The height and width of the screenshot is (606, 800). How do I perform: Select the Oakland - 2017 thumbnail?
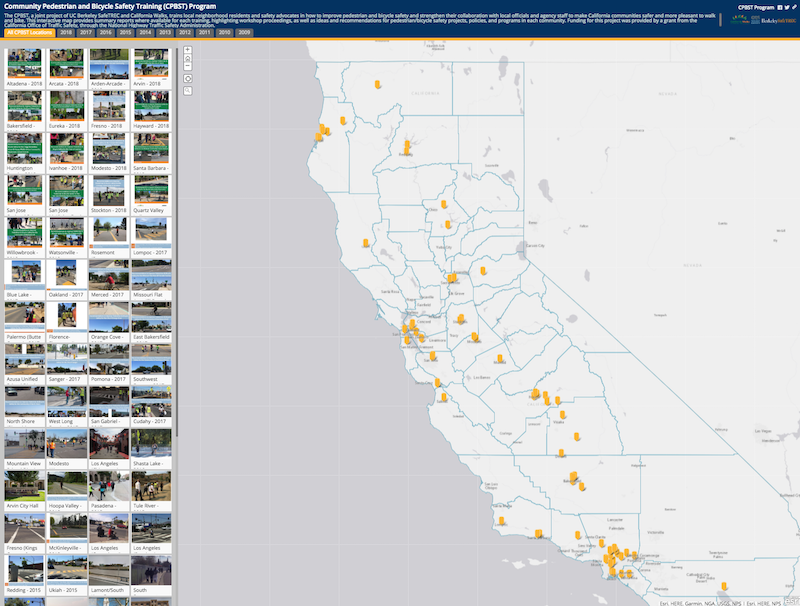point(67,280)
